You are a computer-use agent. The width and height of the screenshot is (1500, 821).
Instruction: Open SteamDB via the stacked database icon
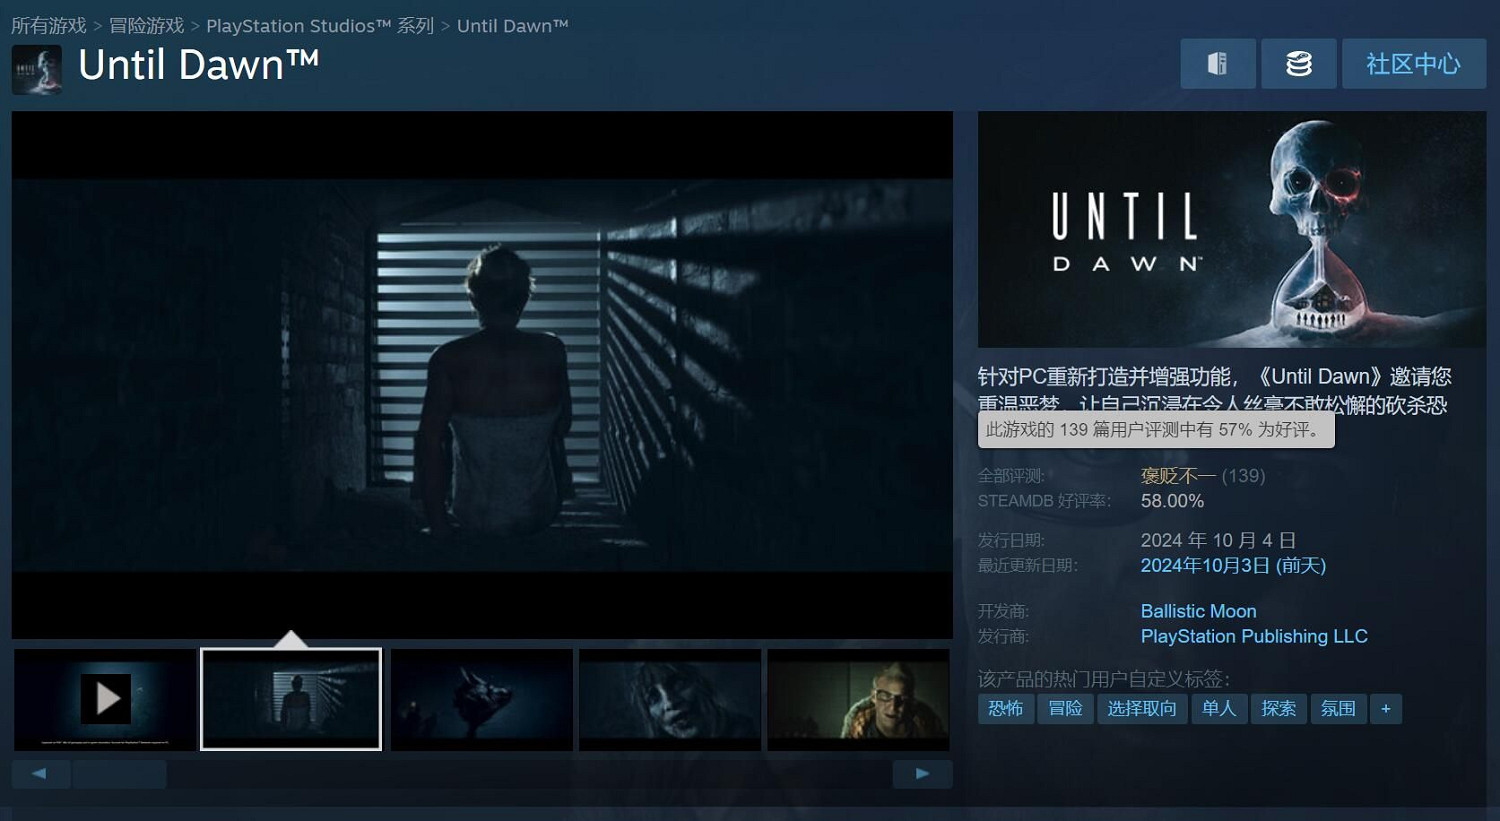pyautogui.click(x=1298, y=63)
